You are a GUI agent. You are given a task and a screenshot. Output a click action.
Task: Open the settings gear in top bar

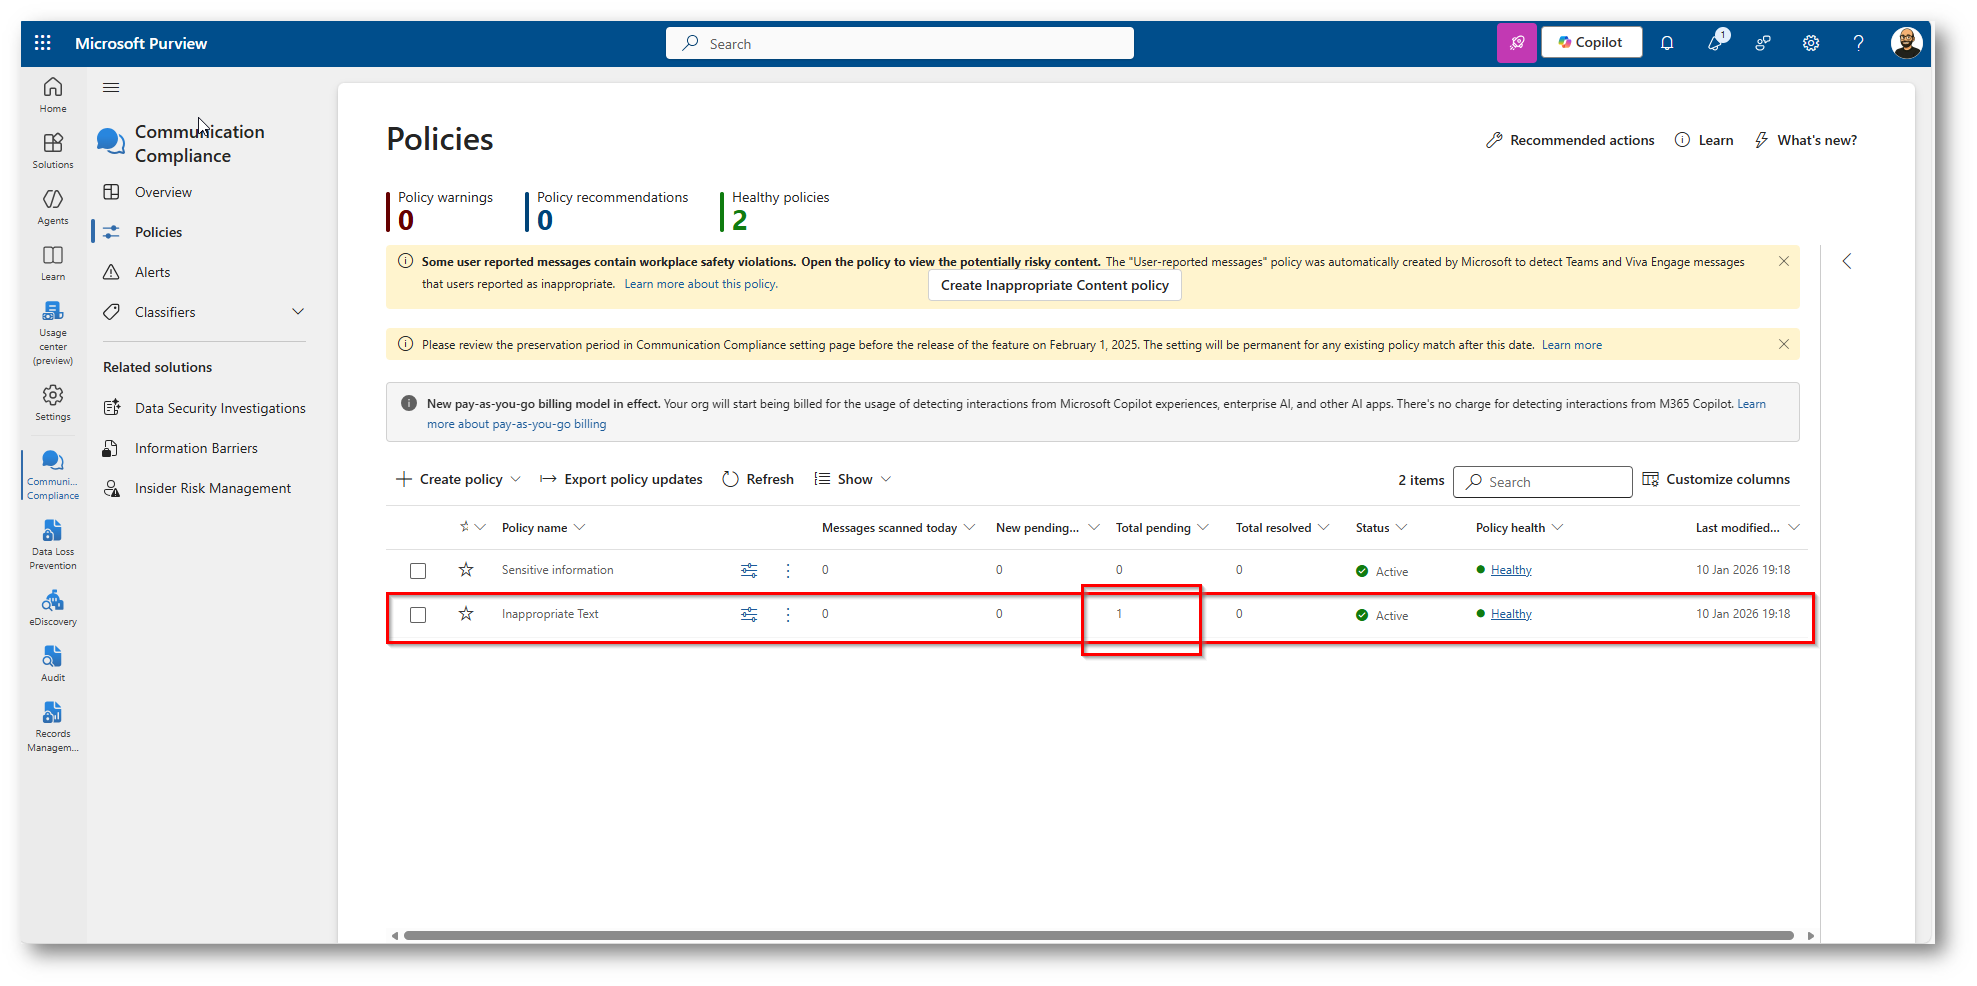[x=1810, y=43]
